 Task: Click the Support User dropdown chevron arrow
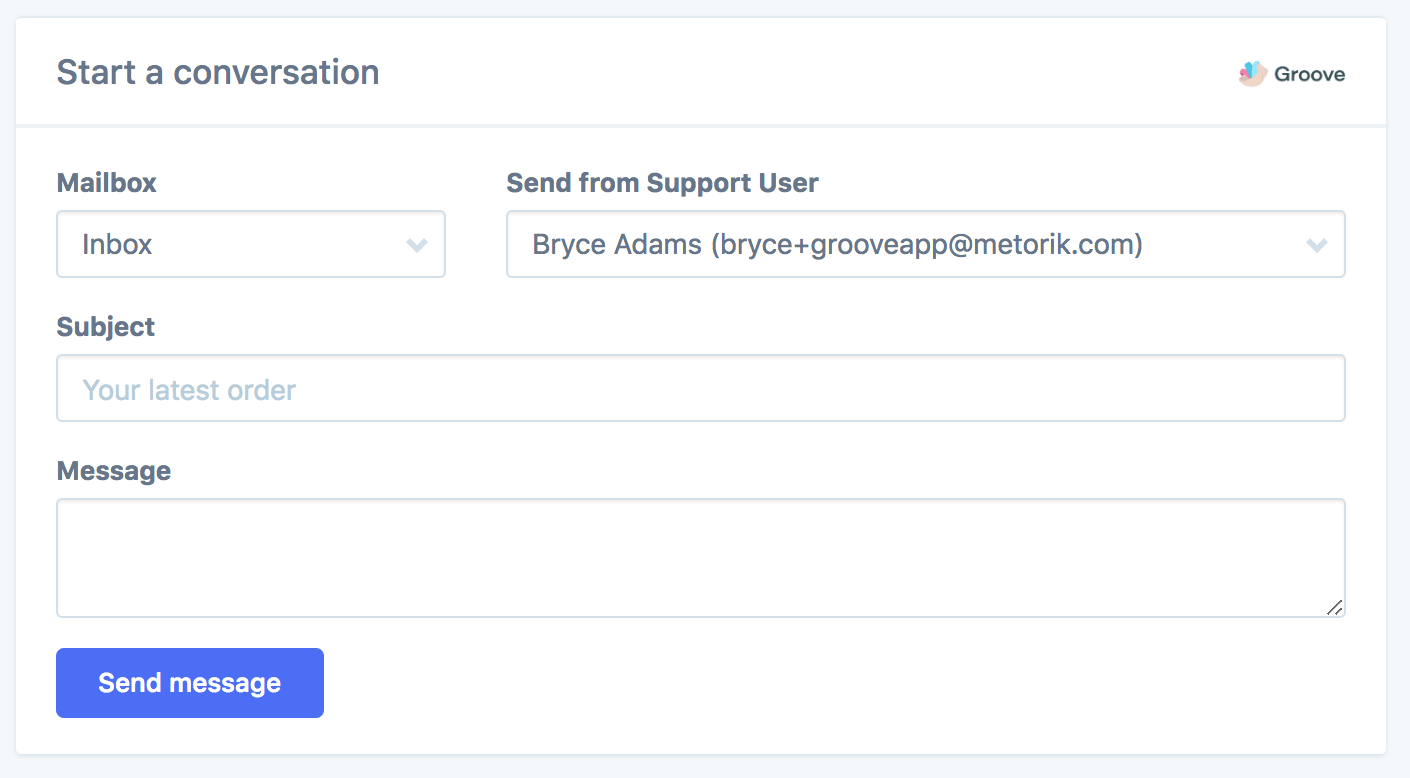(1317, 245)
